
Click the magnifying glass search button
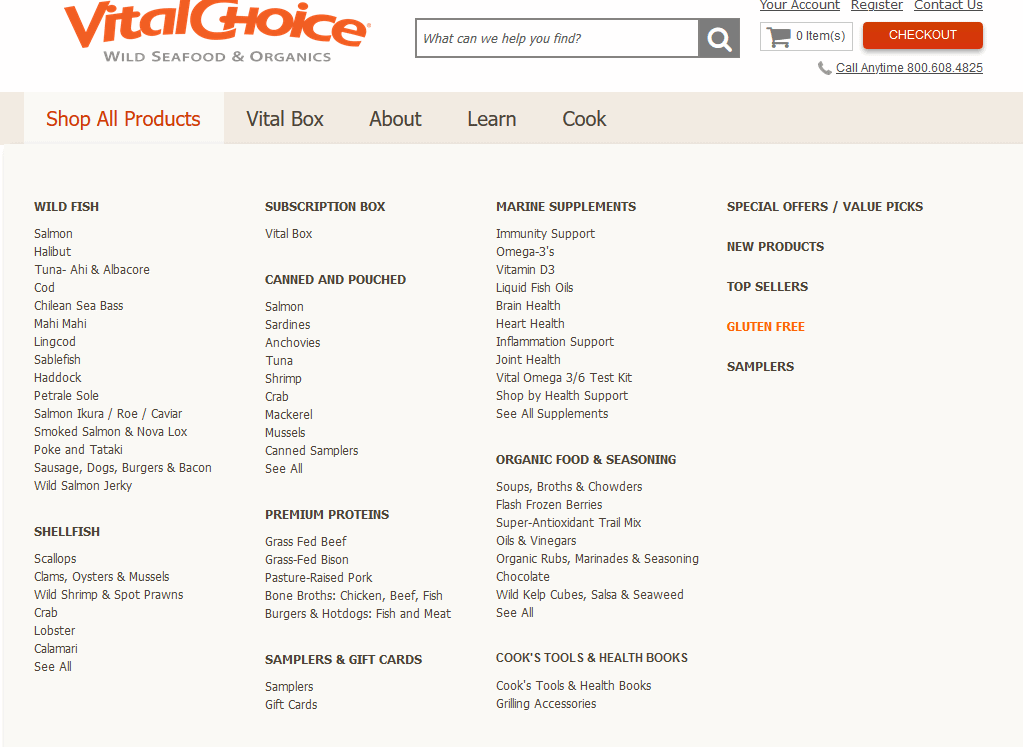tap(718, 39)
